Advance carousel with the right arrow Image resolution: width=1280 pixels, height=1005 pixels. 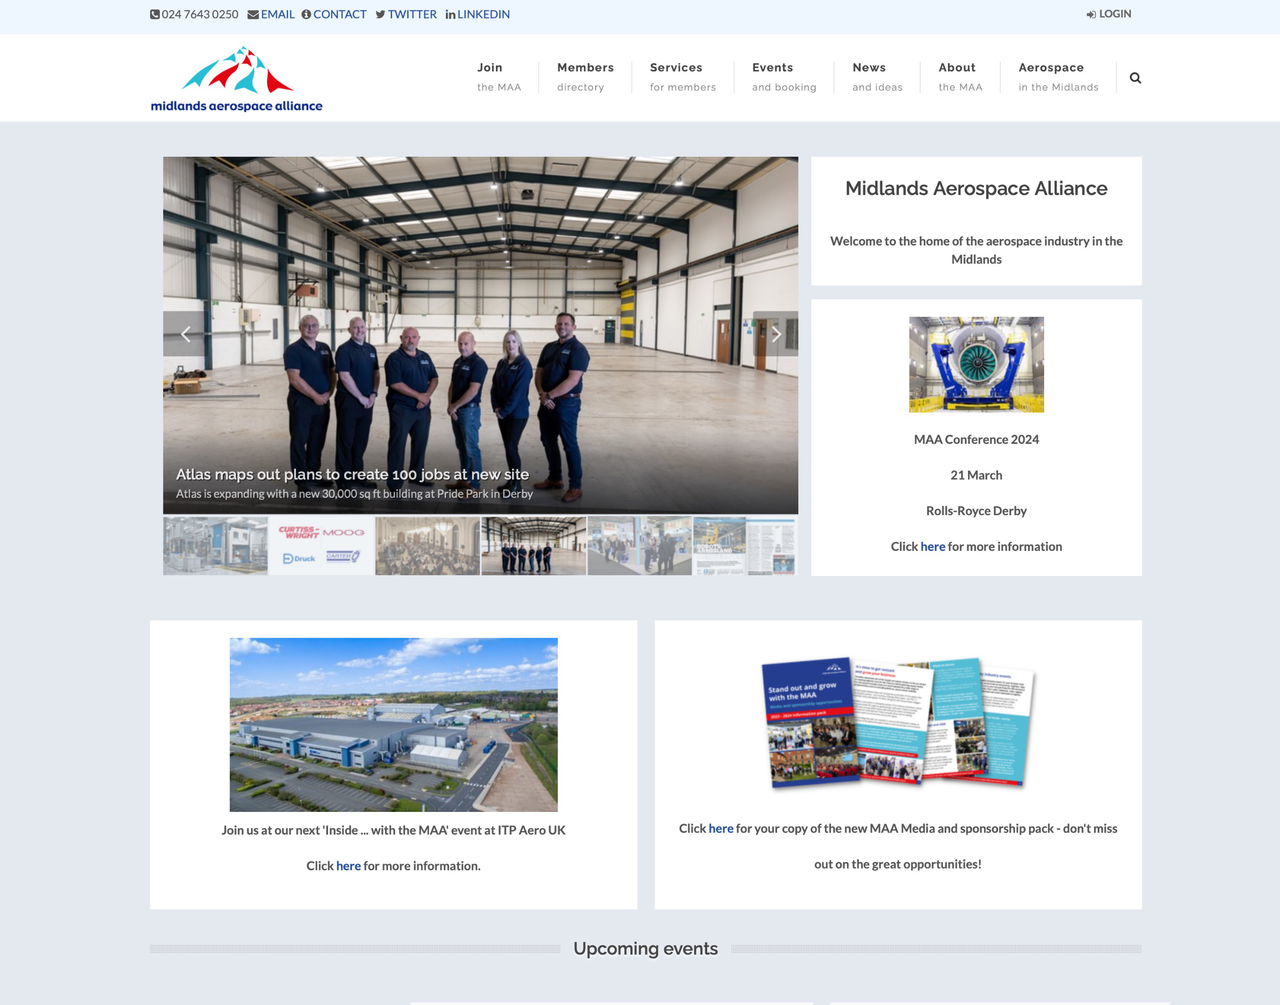click(x=776, y=334)
